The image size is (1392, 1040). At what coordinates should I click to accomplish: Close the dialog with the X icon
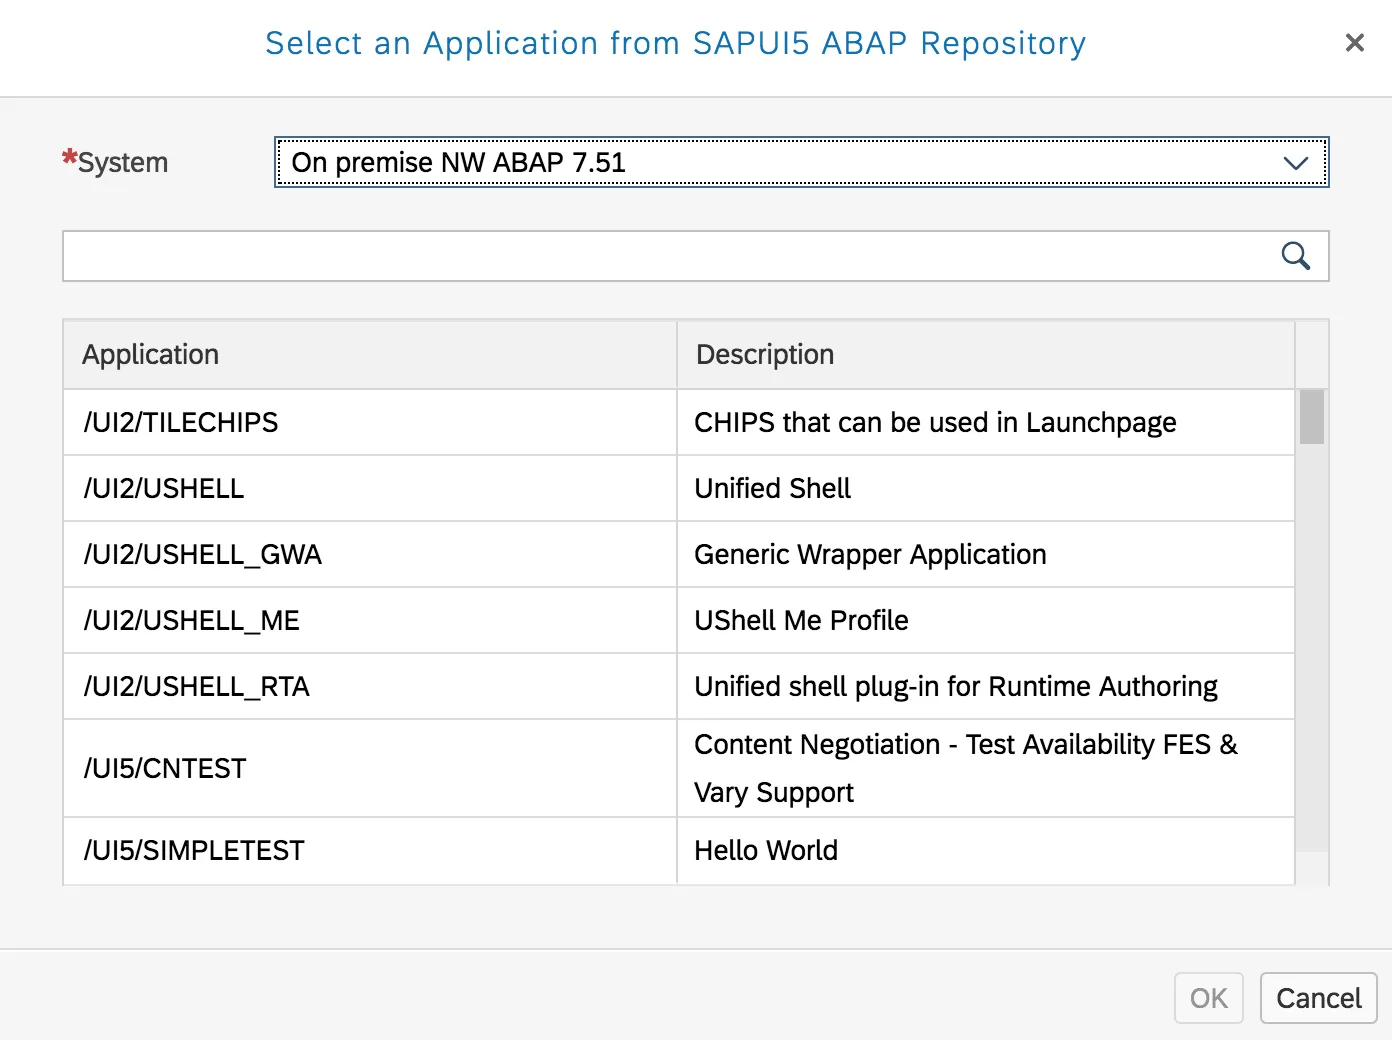pos(1354,43)
